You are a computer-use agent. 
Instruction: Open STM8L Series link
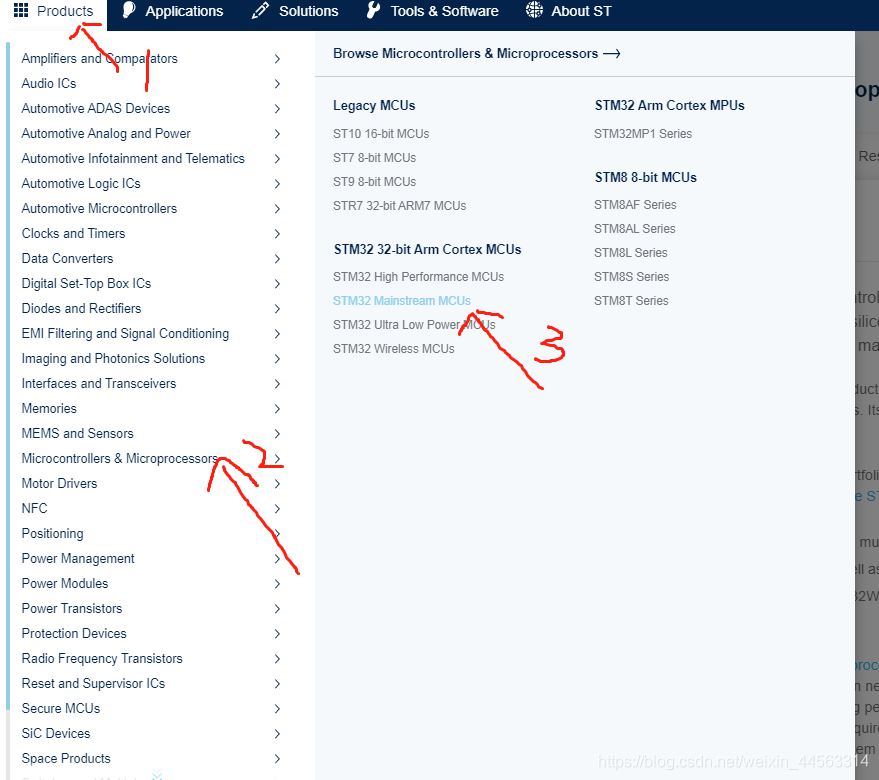631,253
